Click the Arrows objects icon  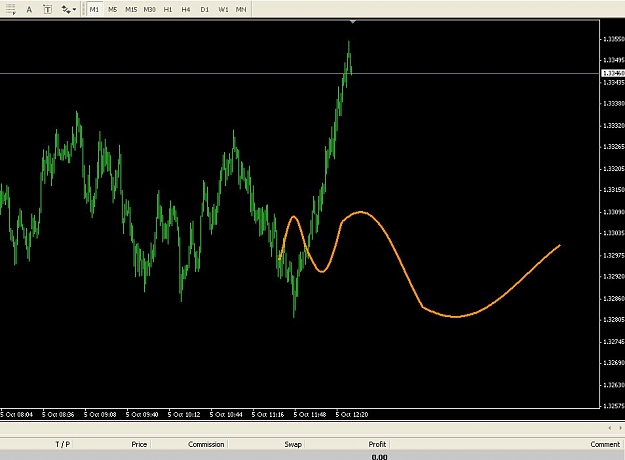click(65, 10)
